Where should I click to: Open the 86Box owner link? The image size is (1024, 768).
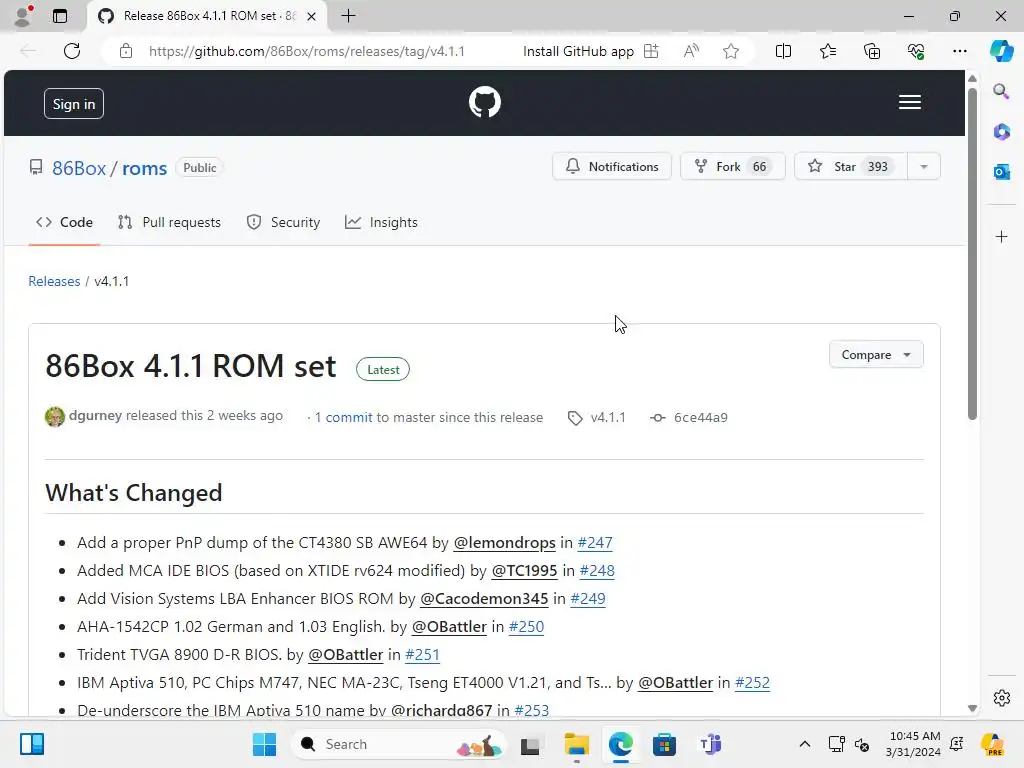pyautogui.click(x=79, y=168)
